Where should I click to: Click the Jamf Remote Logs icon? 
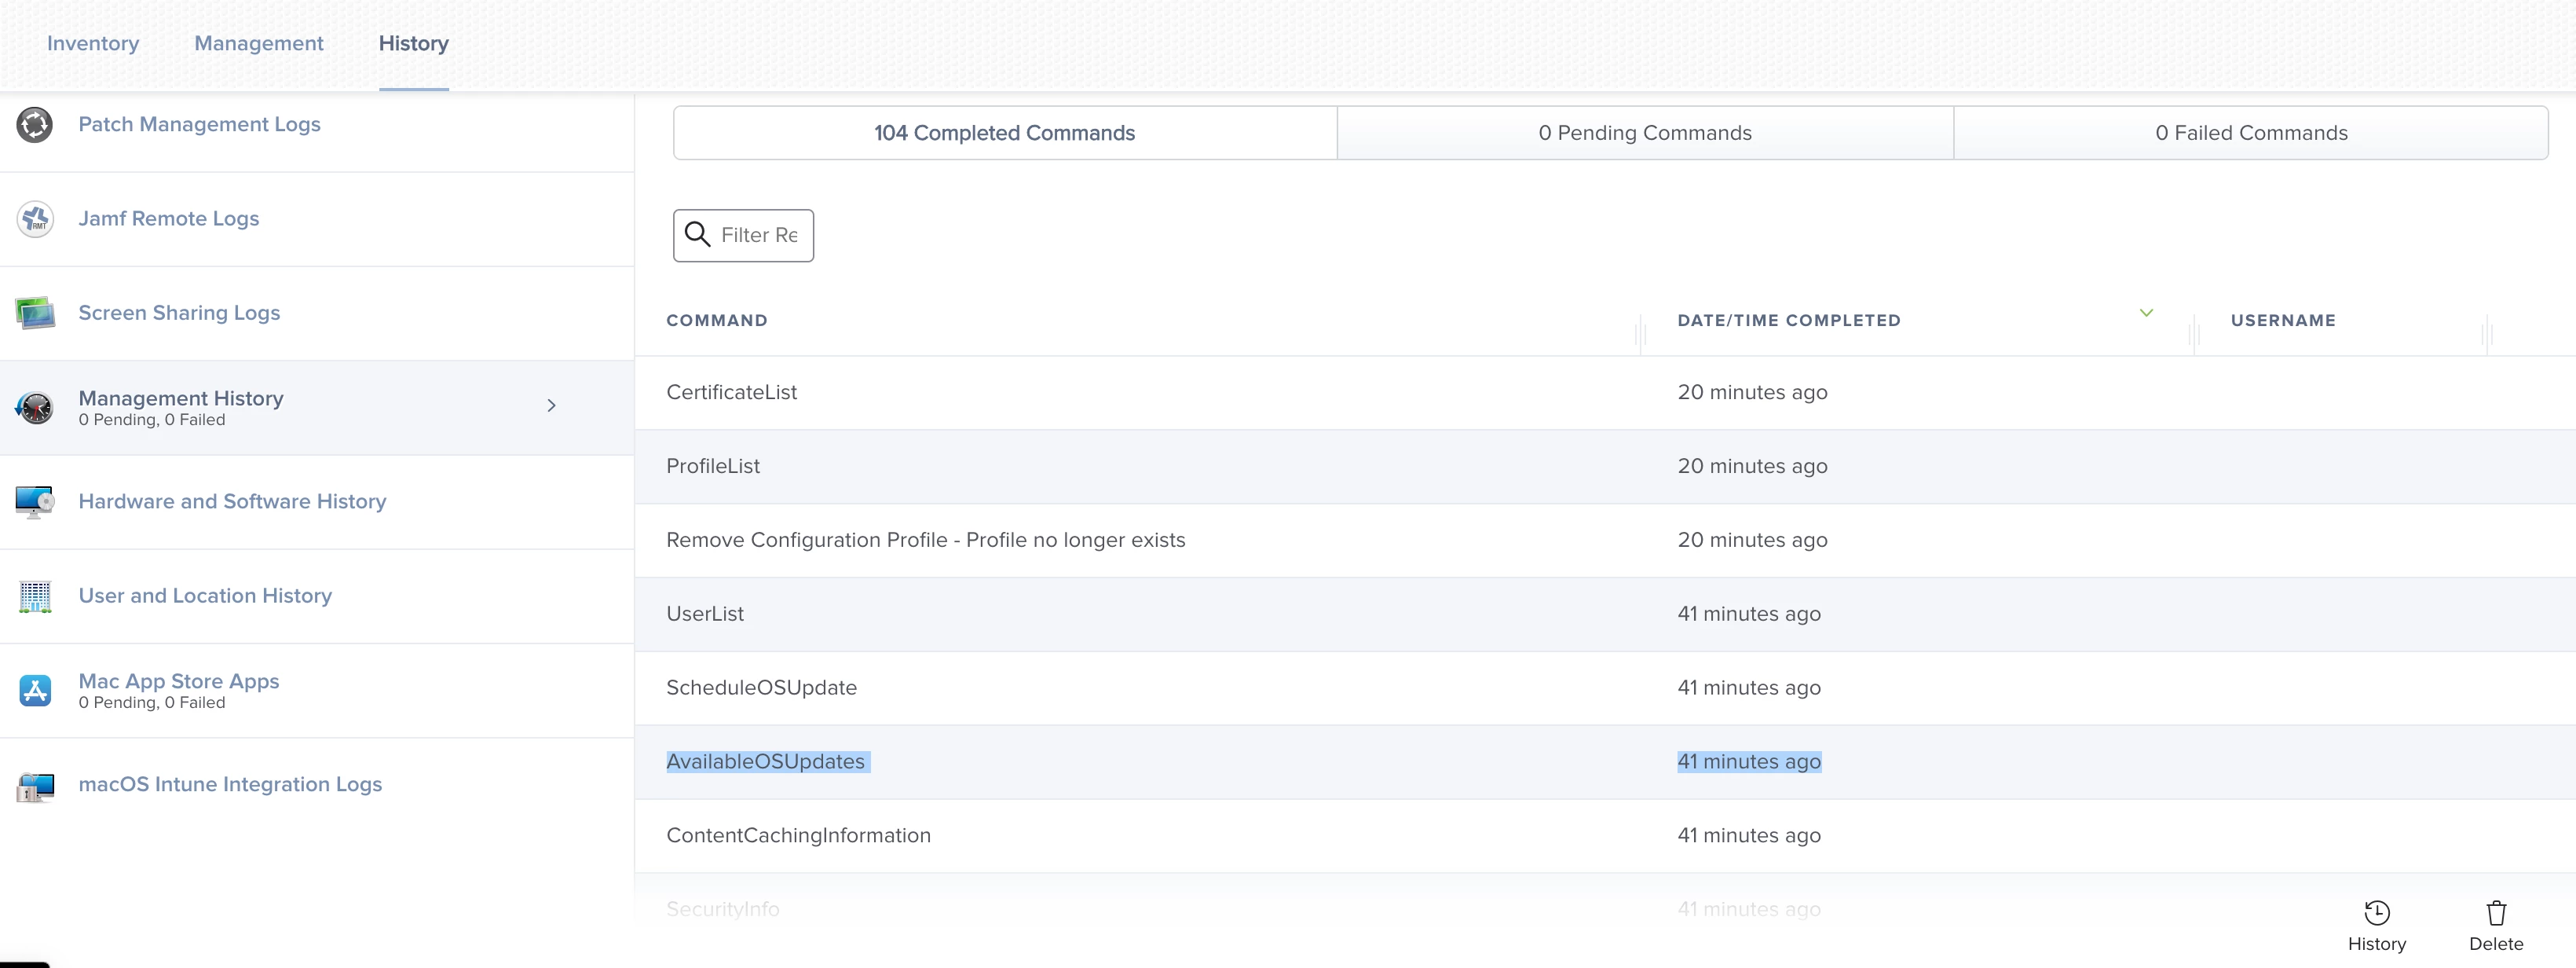tap(35, 219)
